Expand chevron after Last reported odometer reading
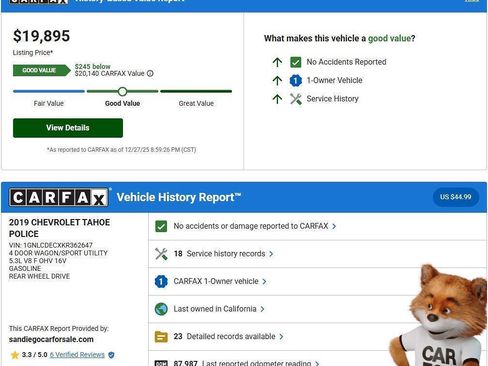 coord(317,363)
